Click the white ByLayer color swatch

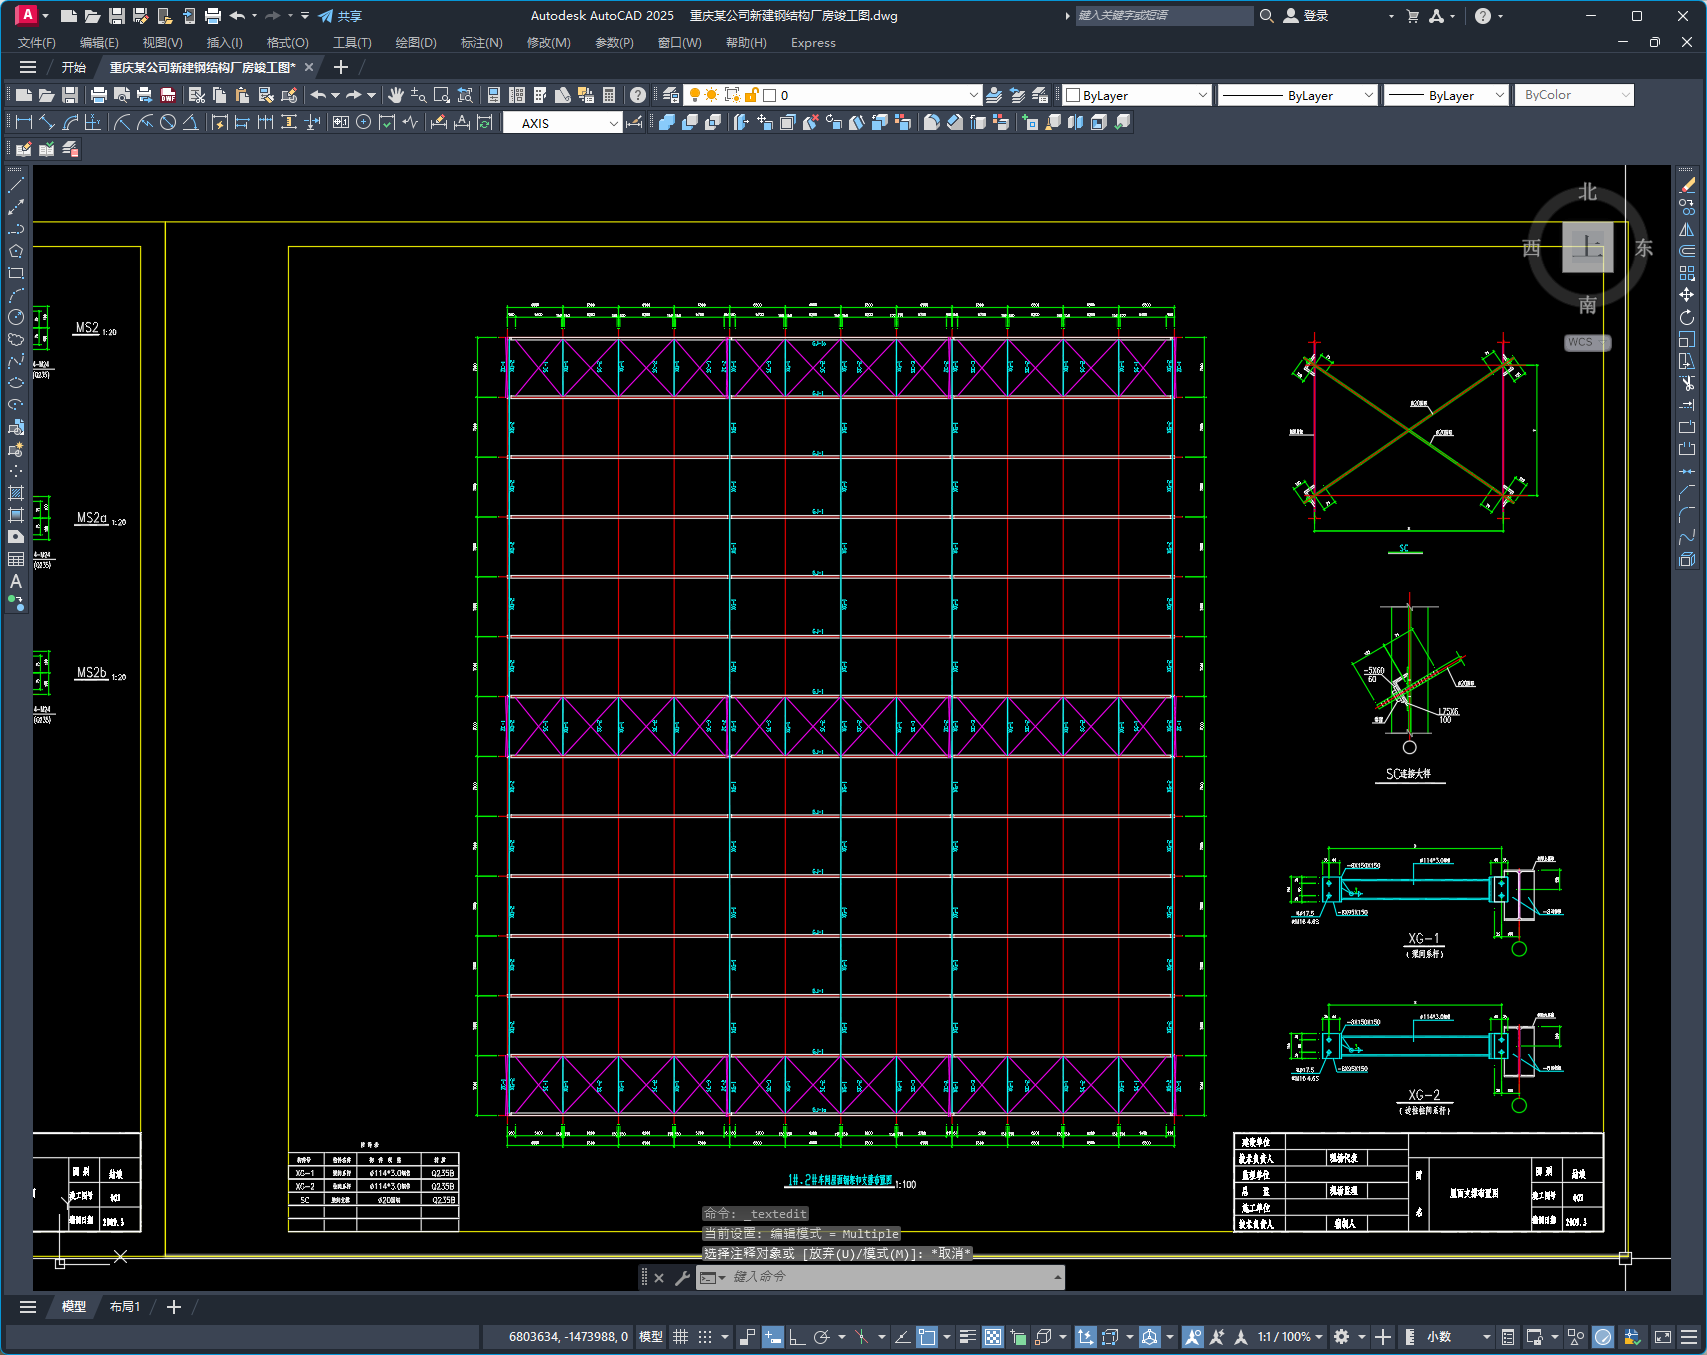point(1073,95)
